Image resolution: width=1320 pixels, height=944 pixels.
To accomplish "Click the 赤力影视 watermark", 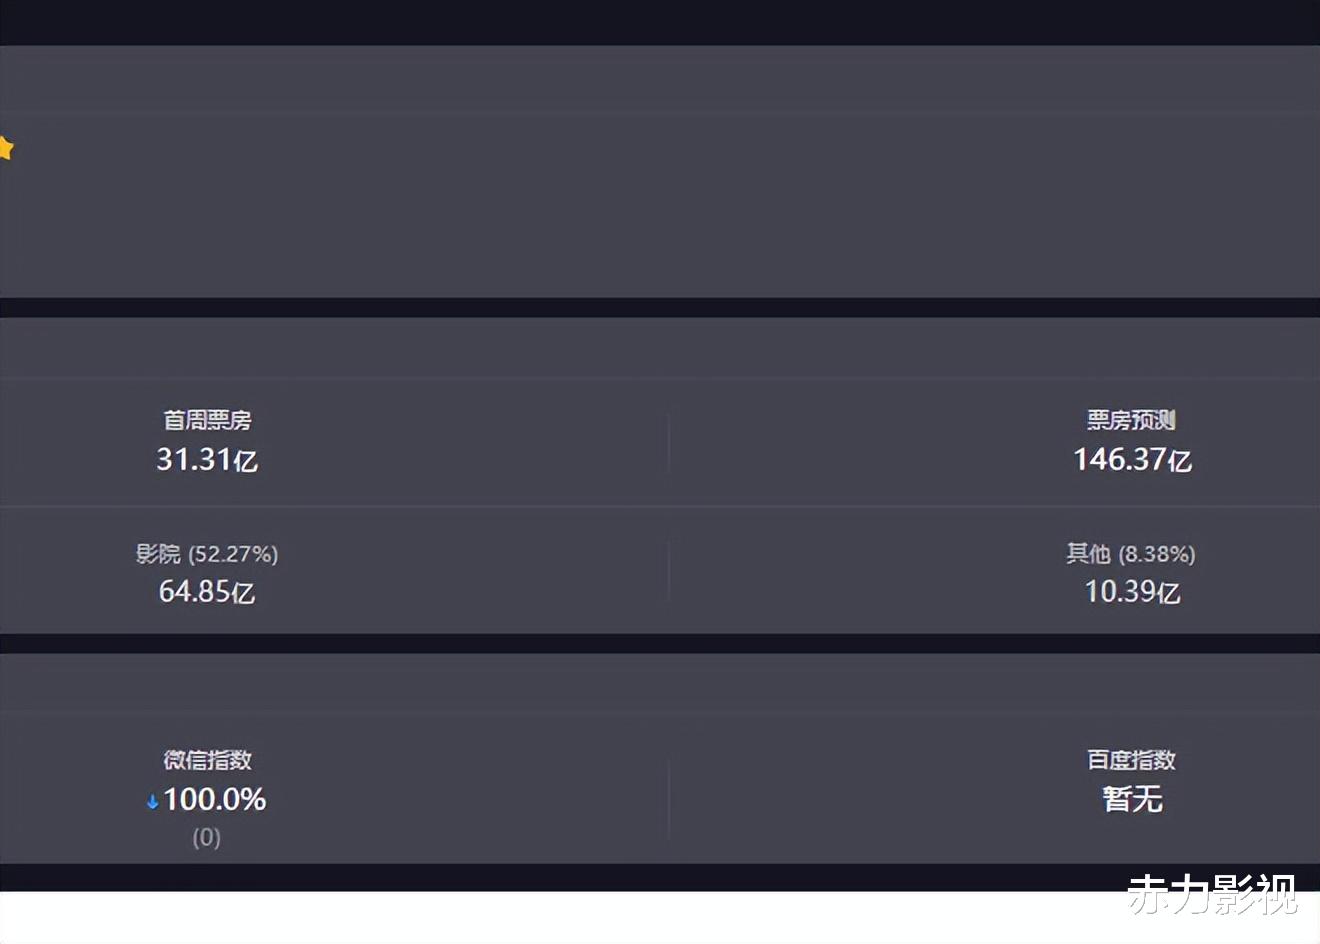I will (1212, 894).
